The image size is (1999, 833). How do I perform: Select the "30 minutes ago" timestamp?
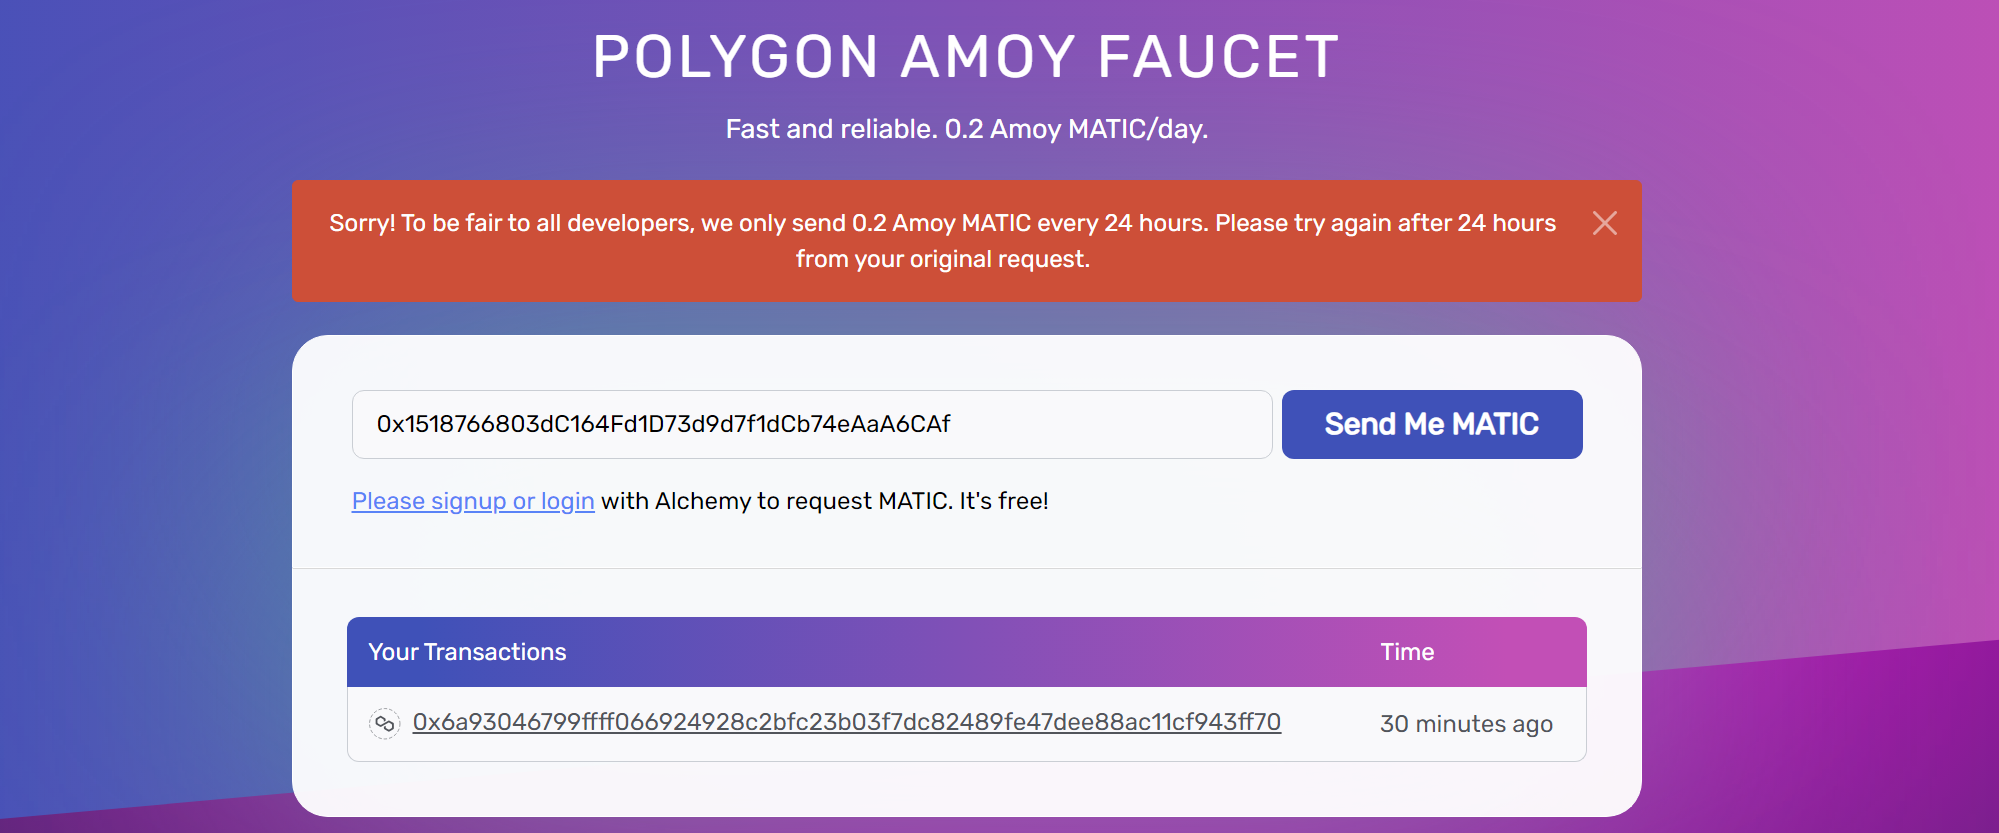coord(1466,724)
